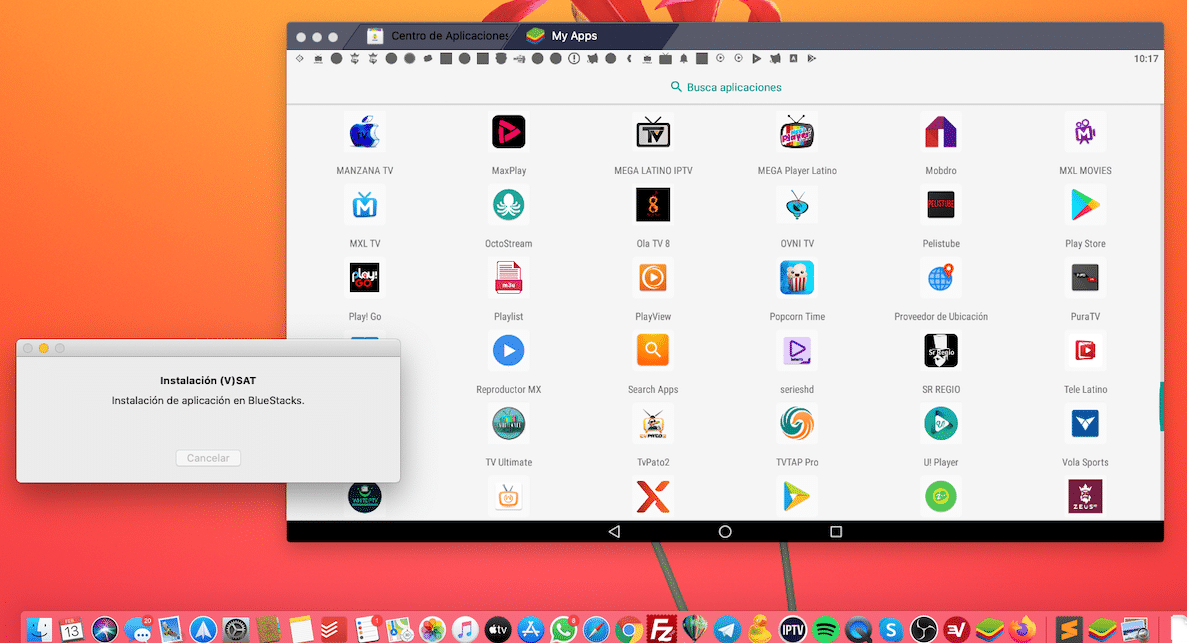This screenshot has height=643, width=1187.
Task: Open the Play Store
Action: pos(1084,204)
